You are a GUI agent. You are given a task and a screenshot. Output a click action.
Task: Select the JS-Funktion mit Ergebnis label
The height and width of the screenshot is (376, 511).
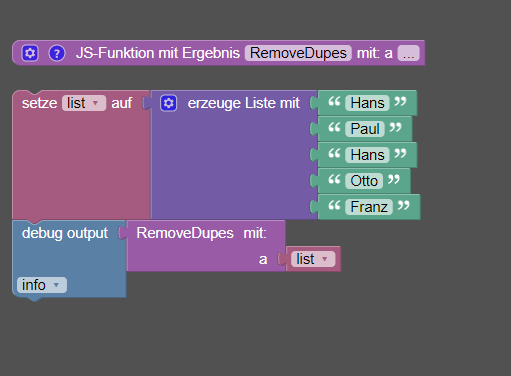[x=158, y=53]
